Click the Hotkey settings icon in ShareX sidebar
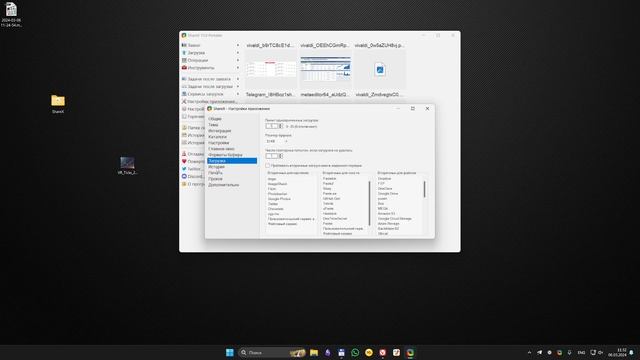This screenshot has width=640, height=360. [184, 117]
